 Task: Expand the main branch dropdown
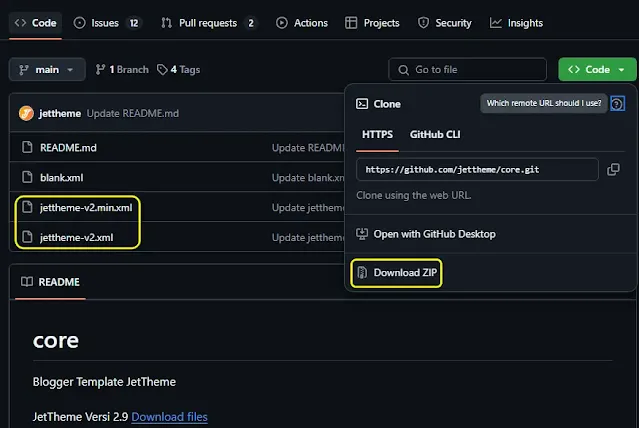tap(47, 70)
